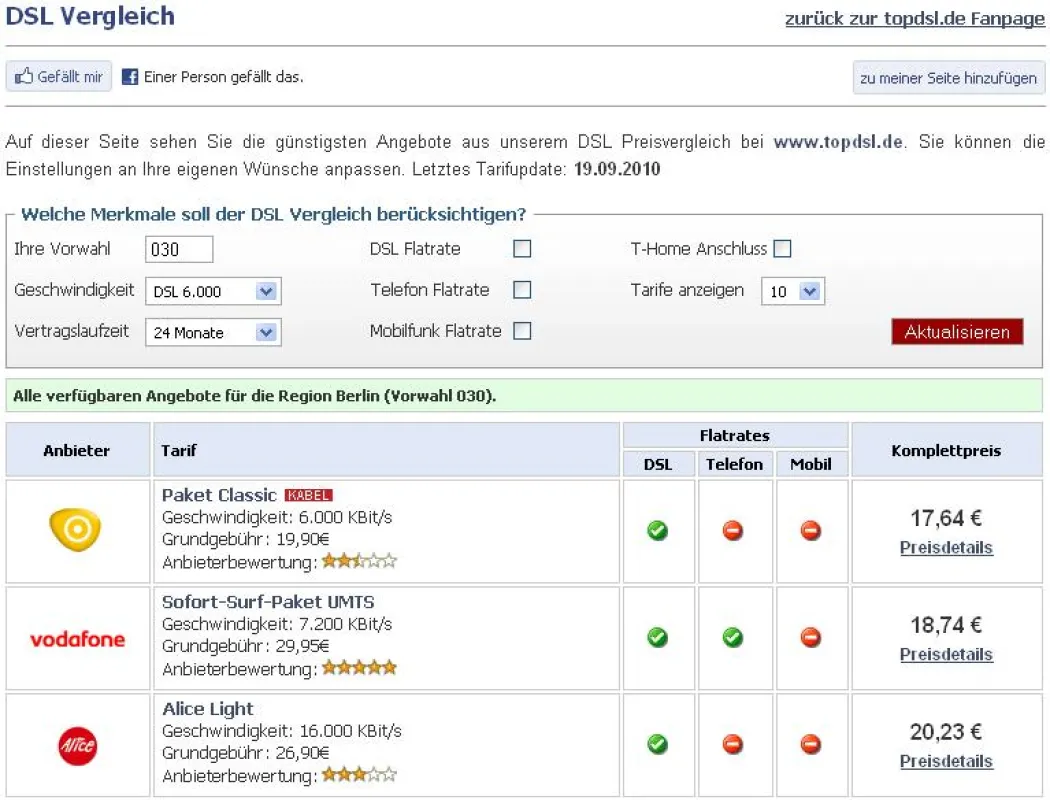Click red Telefon icon for Alice Light
This screenshot has height=800, width=1050.
pos(733,744)
